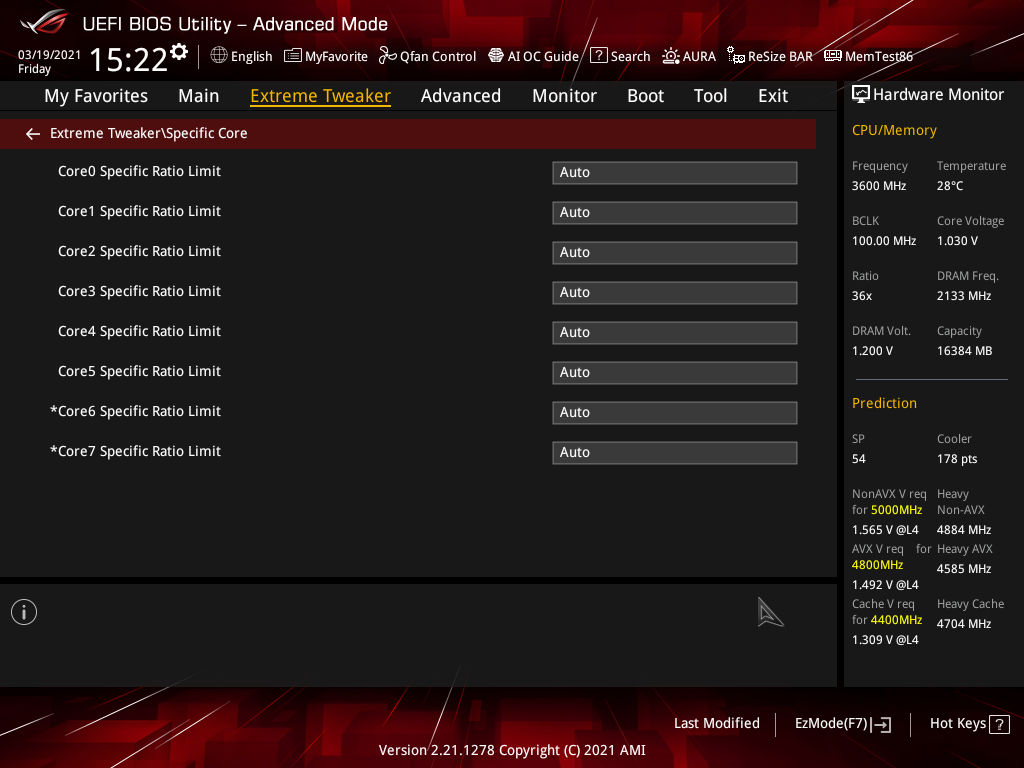Click the 5000MHz prediction value
Image resolution: width=1024 pixels, height=768 pixels.
pos(897,510)
